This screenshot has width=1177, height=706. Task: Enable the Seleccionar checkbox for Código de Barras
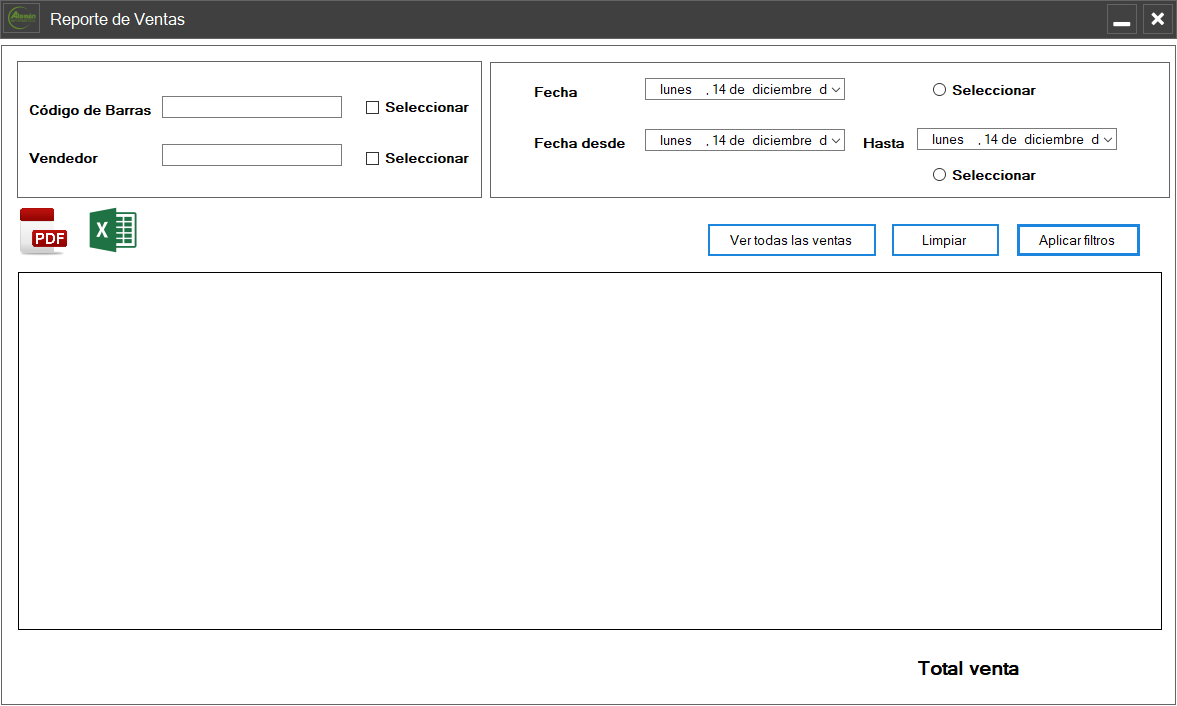tap(373, 108)
